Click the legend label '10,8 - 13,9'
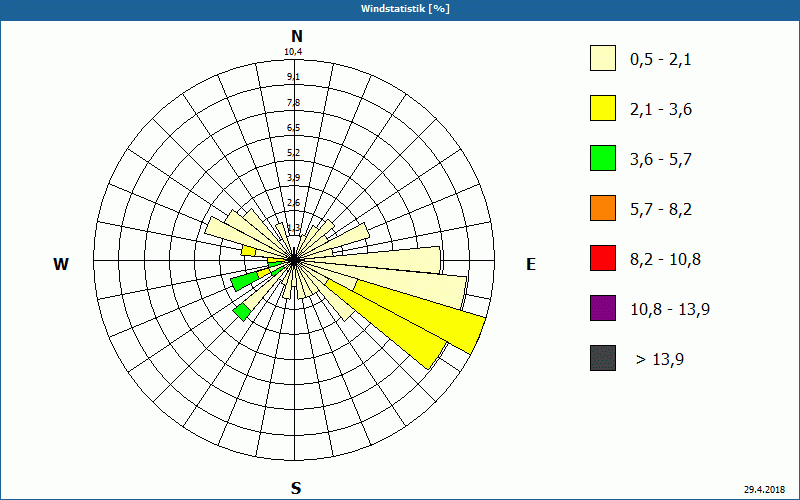800x500 pixels. [670, 310]
